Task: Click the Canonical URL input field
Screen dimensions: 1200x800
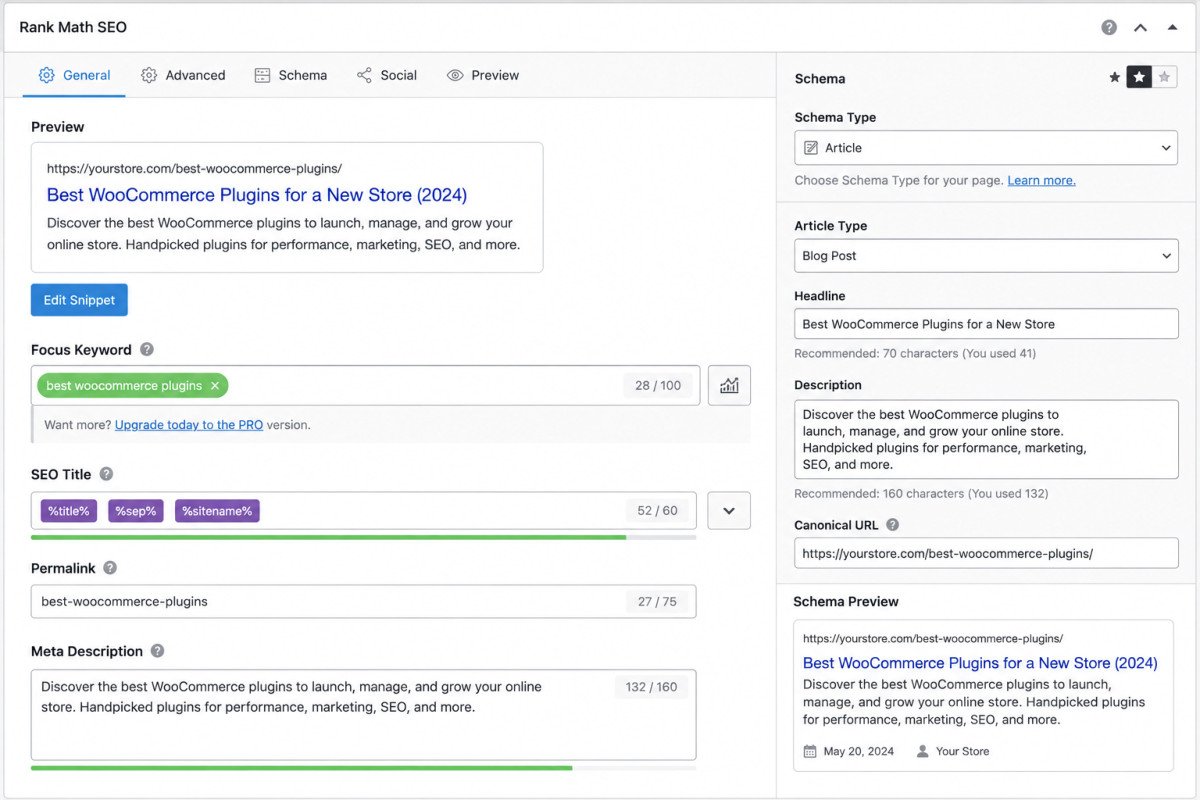Action: [987, 553]
